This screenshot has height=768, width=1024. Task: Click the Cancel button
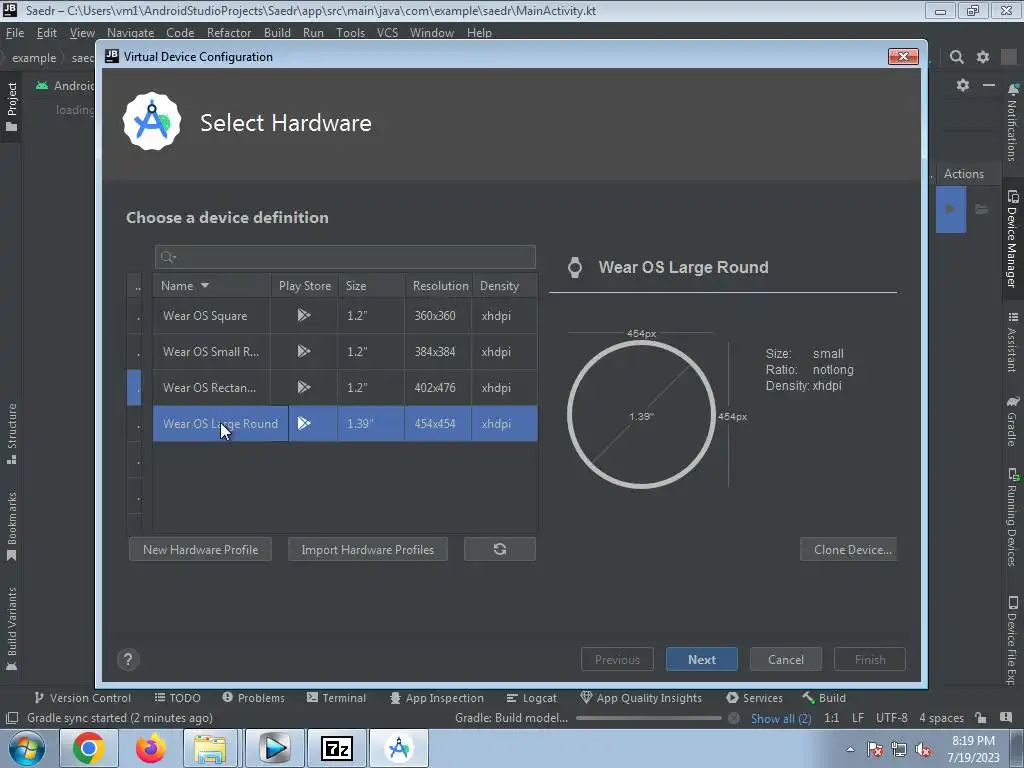[x=786, y=660]
